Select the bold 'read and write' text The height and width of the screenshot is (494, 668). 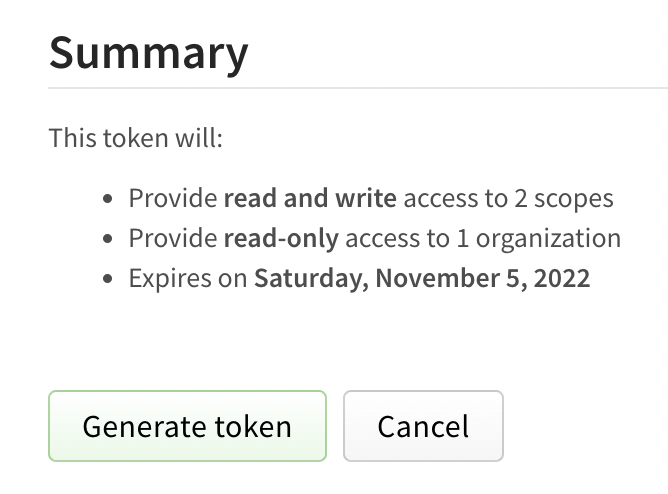click(310, 198)
